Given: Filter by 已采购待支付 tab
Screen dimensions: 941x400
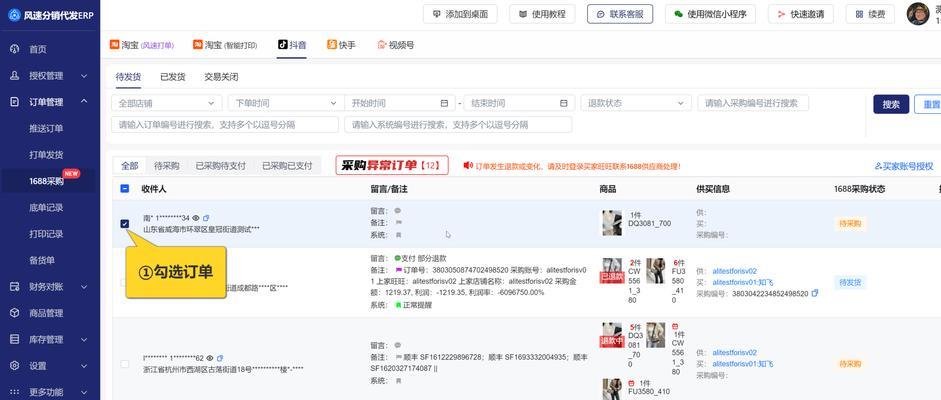Looking at the screenshot, I should pyautogui.click(x=220, y=166).
